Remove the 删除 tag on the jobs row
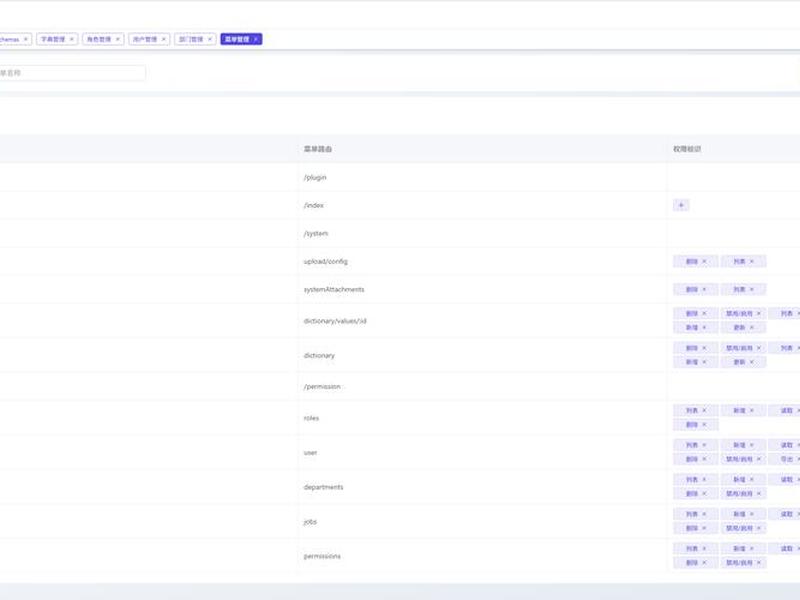Viewport: 800px width, 600px height. [704, 528]
